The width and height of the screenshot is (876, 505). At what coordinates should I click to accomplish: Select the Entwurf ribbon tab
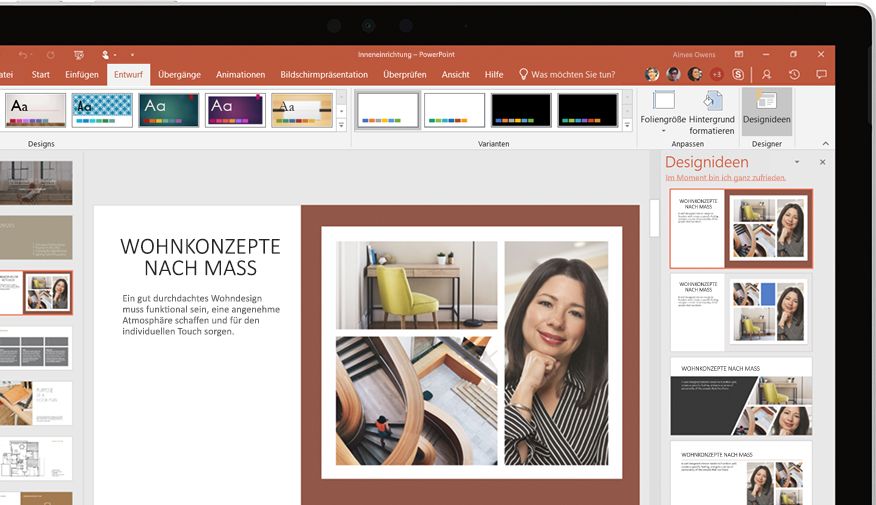[128, 74]
